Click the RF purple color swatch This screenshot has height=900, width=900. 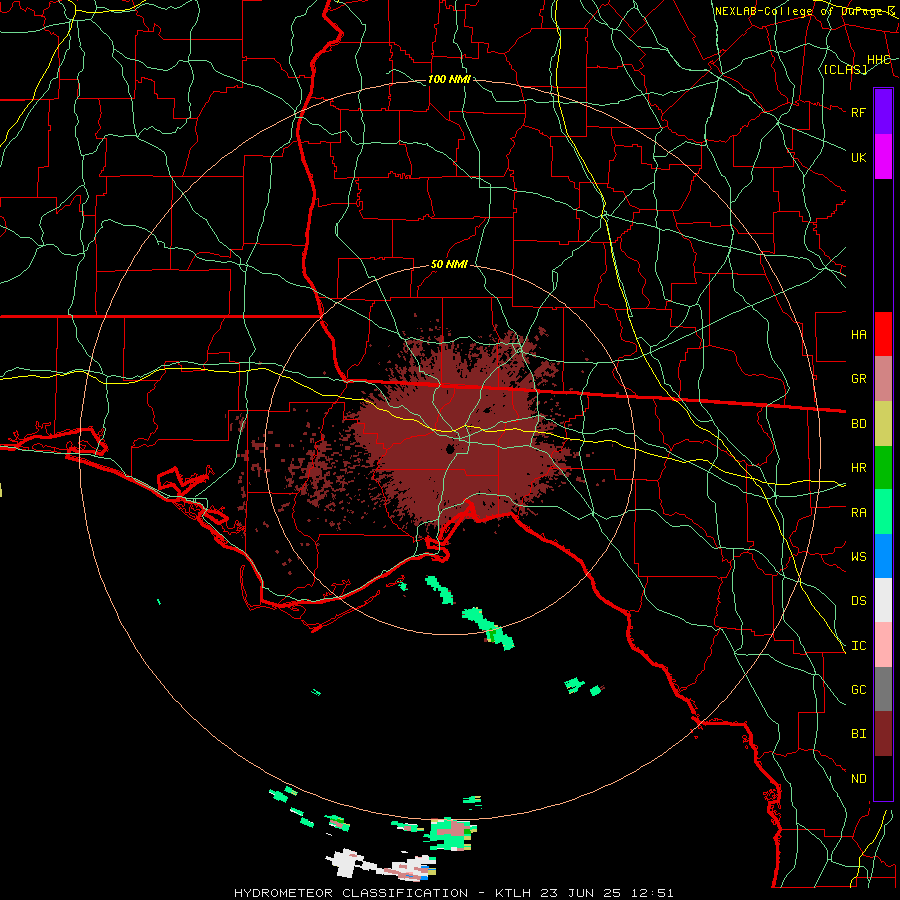pyautogui.click(x=883, y=112)
